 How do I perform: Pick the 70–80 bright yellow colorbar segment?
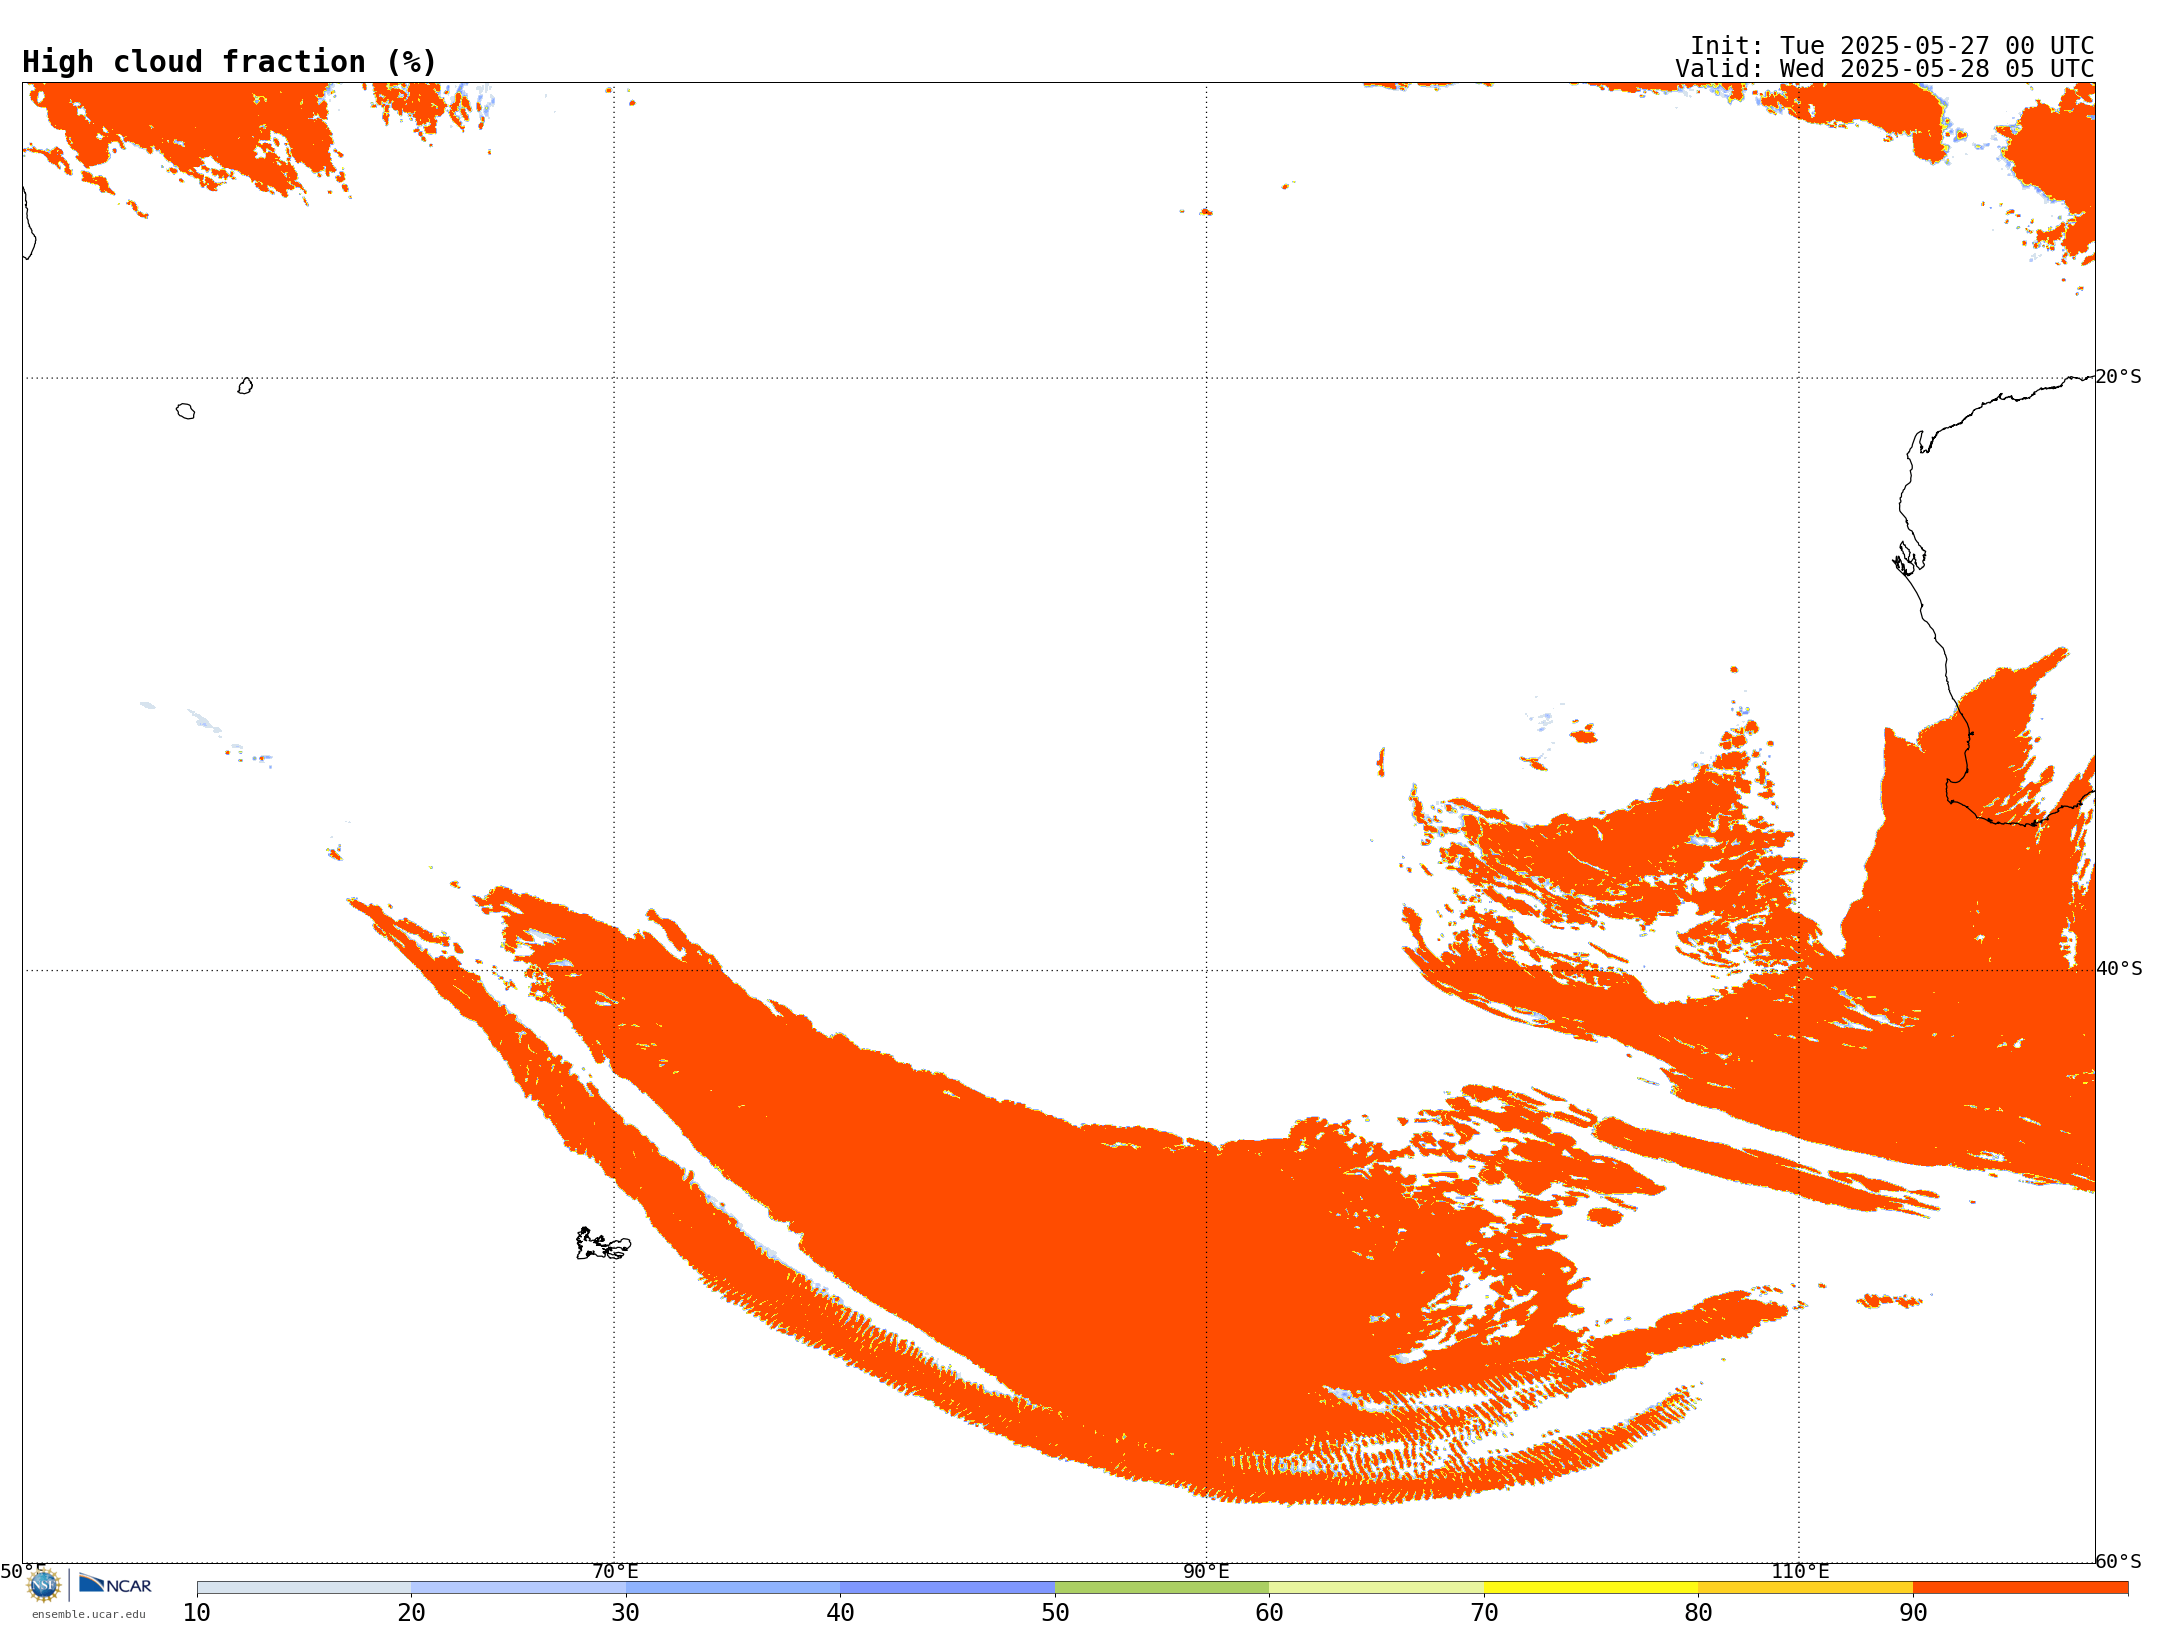pyautogui.click(x=1591, y=1588)
